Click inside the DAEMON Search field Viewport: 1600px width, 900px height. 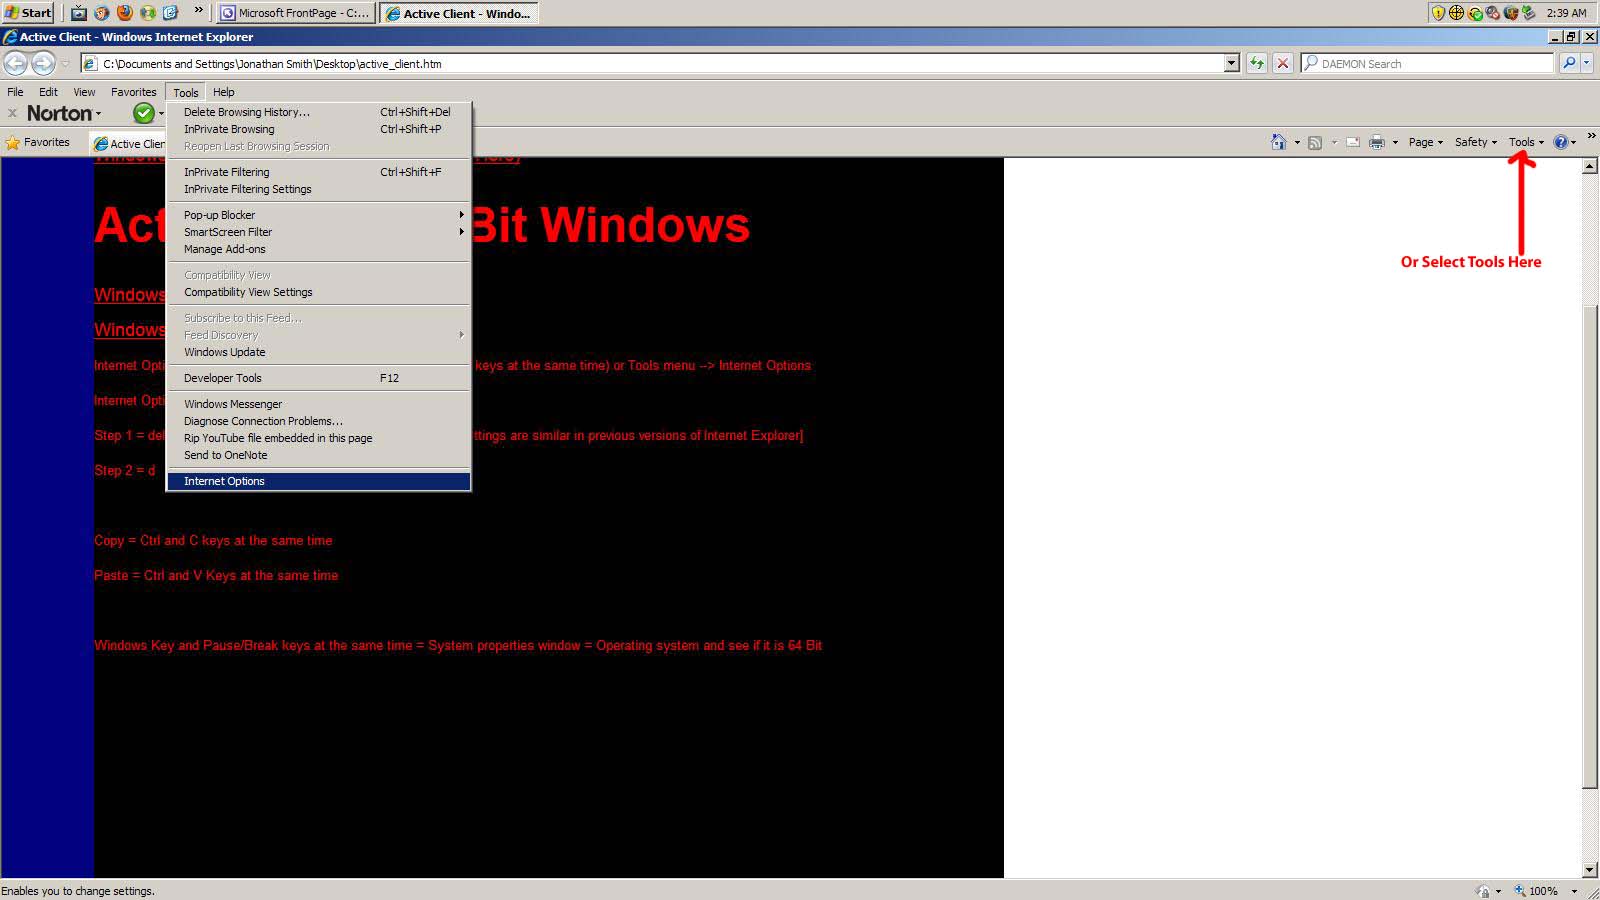1430,63
